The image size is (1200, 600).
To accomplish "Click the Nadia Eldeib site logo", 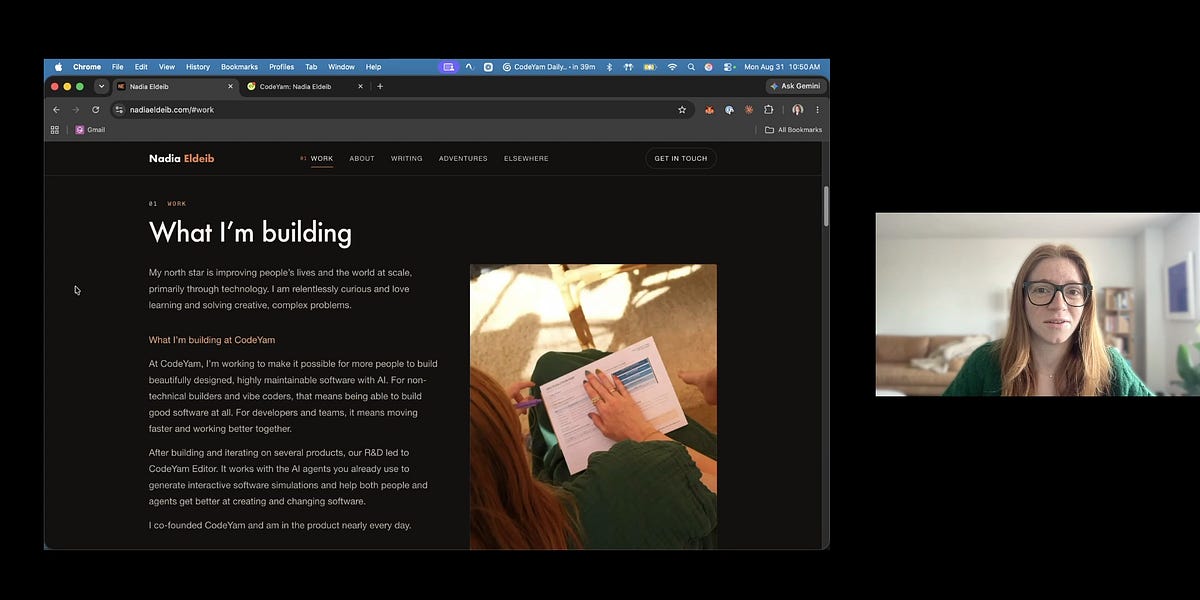I will coord(181,158).
